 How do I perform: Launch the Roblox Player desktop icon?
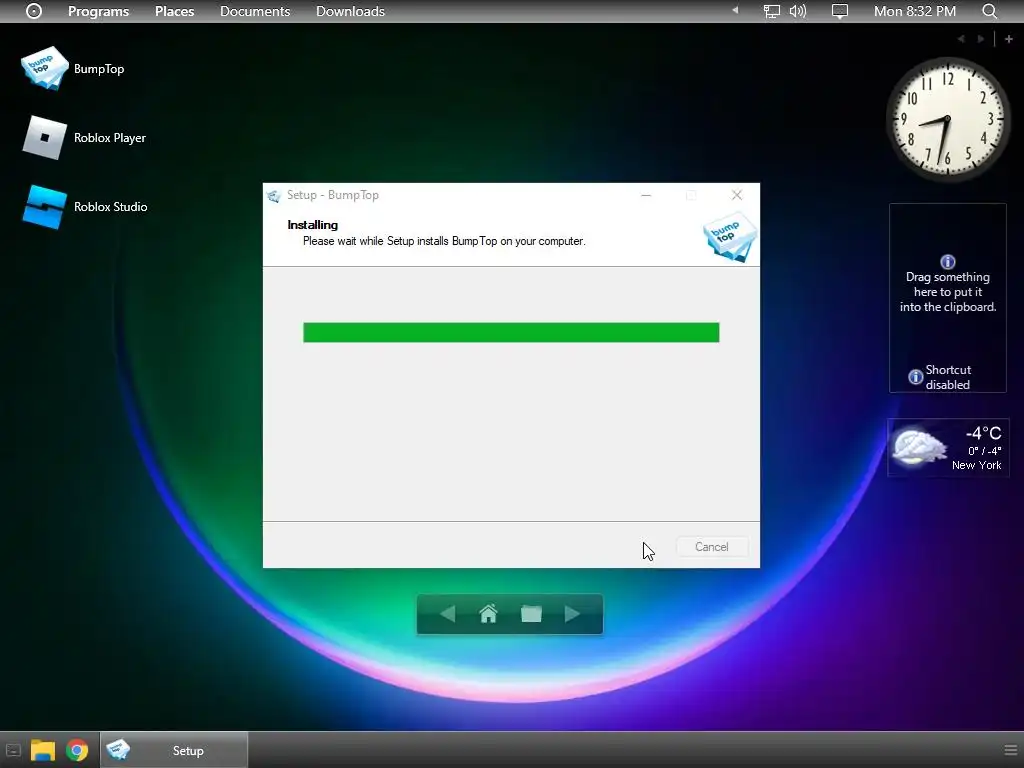44,138
